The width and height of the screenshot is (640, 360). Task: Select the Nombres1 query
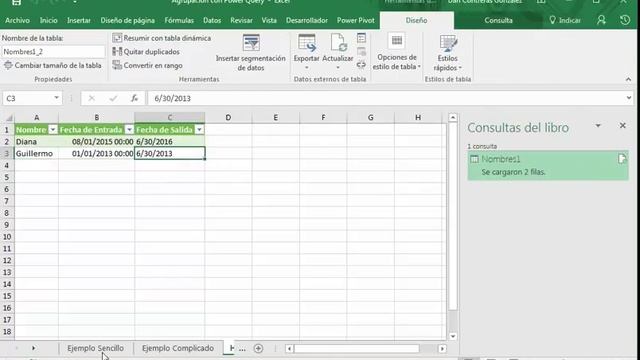(548, 165)
